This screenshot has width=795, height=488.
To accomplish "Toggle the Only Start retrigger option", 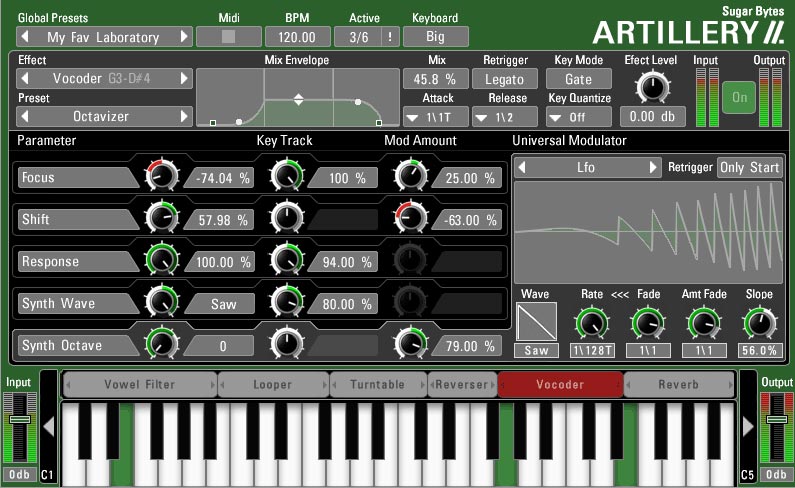I will (x=749, y=167).
